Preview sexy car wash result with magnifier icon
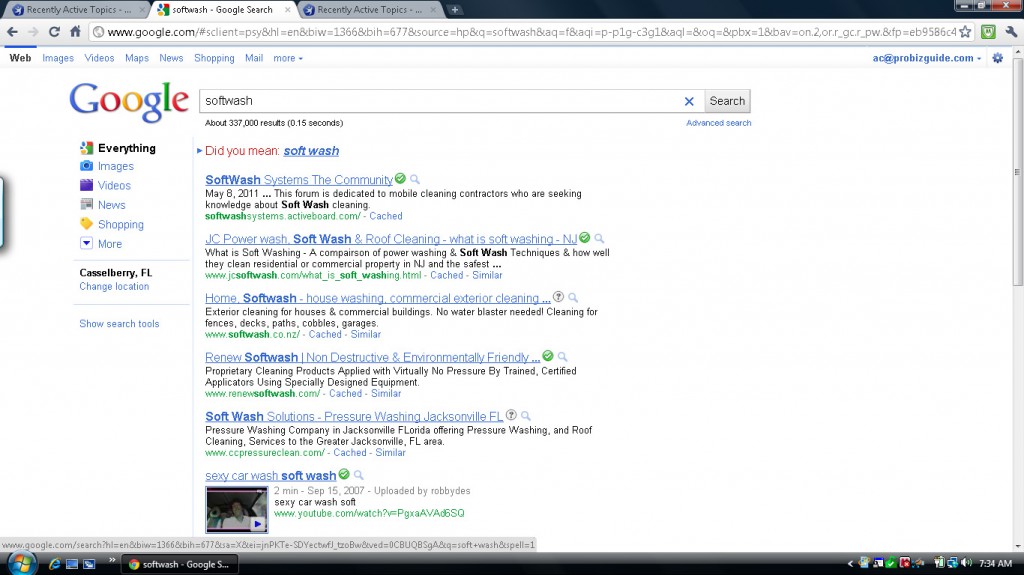Image resolution: width=1024 pixels, height=575 pixels. point(359,475)
